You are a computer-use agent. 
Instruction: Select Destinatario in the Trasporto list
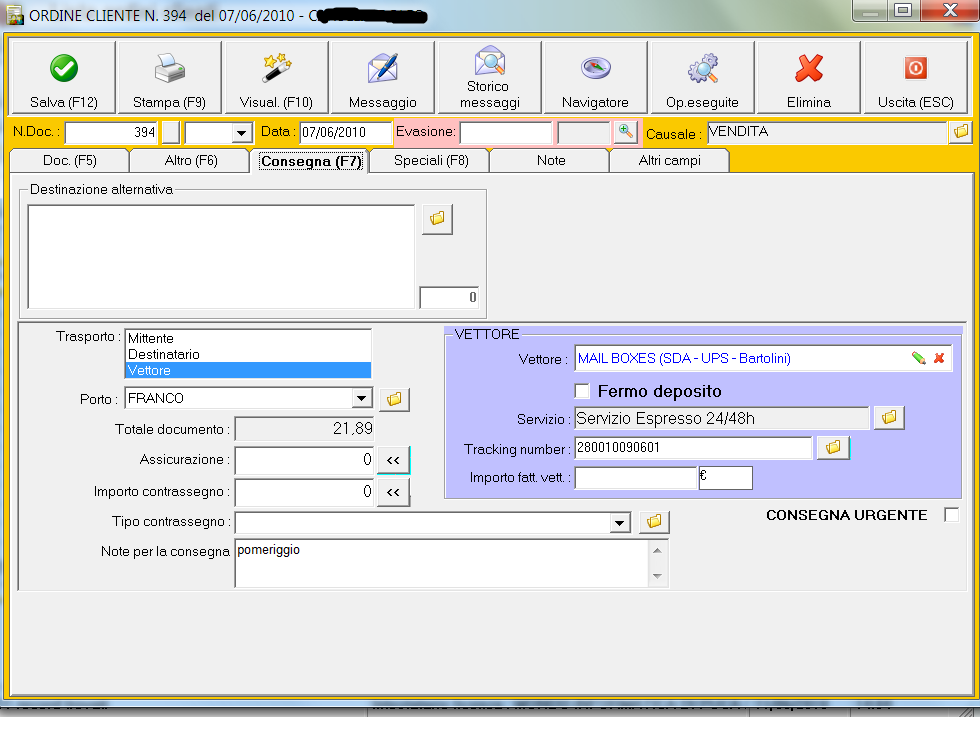coord(248,354)
